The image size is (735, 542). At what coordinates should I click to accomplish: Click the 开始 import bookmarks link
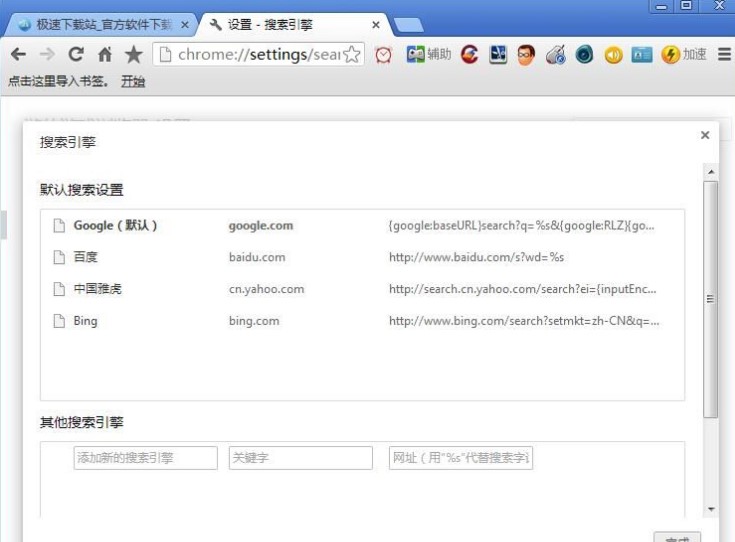click(133, 81)
